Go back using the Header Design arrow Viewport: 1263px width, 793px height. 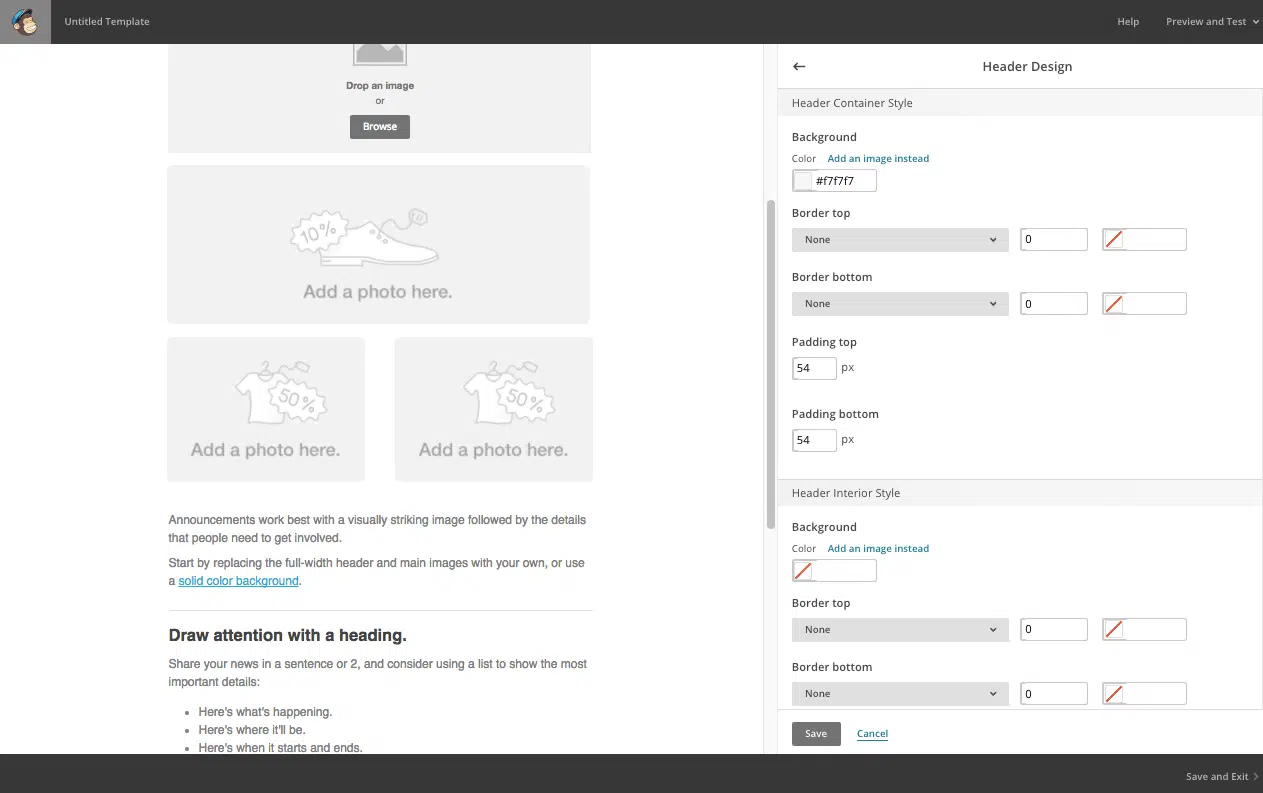coord(799,66)
